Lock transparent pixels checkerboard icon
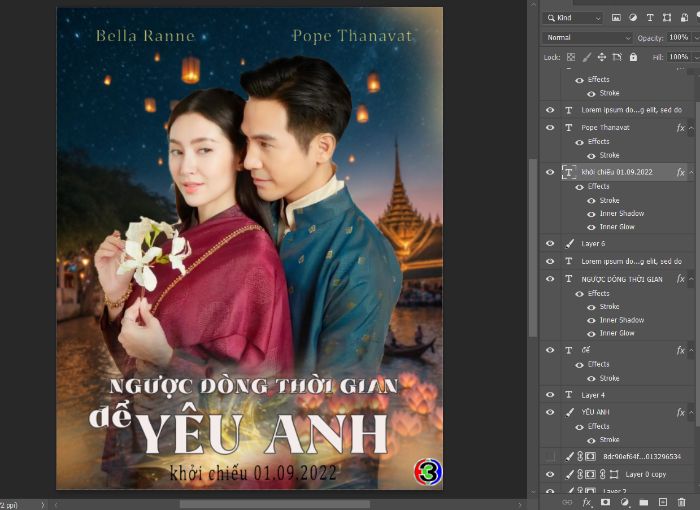This screenshot has height=510, width=700. coord(571,57)
